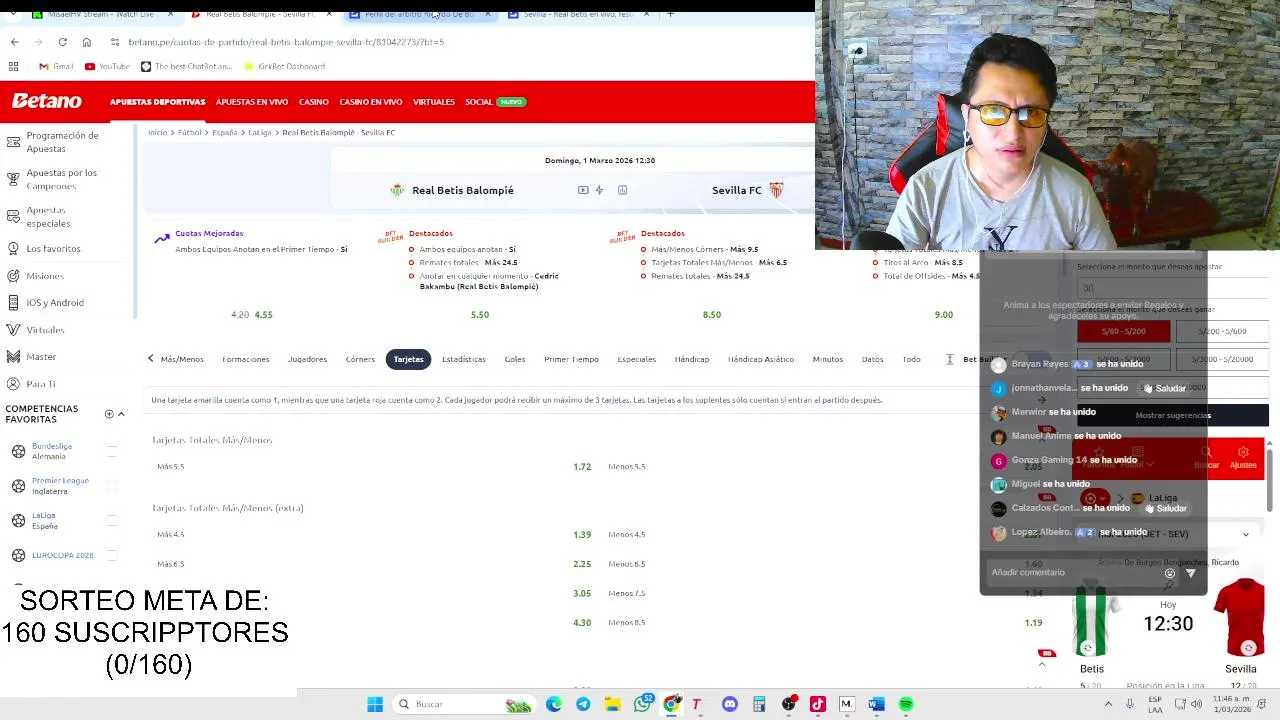Viewport: 1280px width, 720px height.
Task: Click match lineup field icon
Action: [x=622, y=190]
